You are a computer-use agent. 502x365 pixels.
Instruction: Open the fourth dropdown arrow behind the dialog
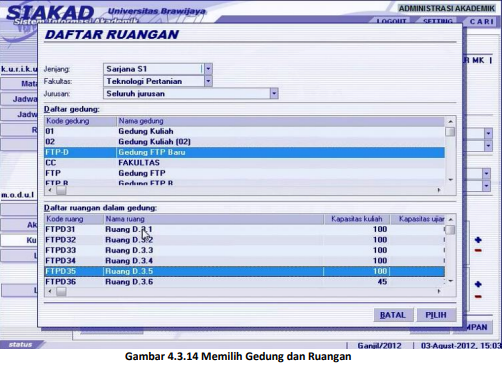pos(486,186)
